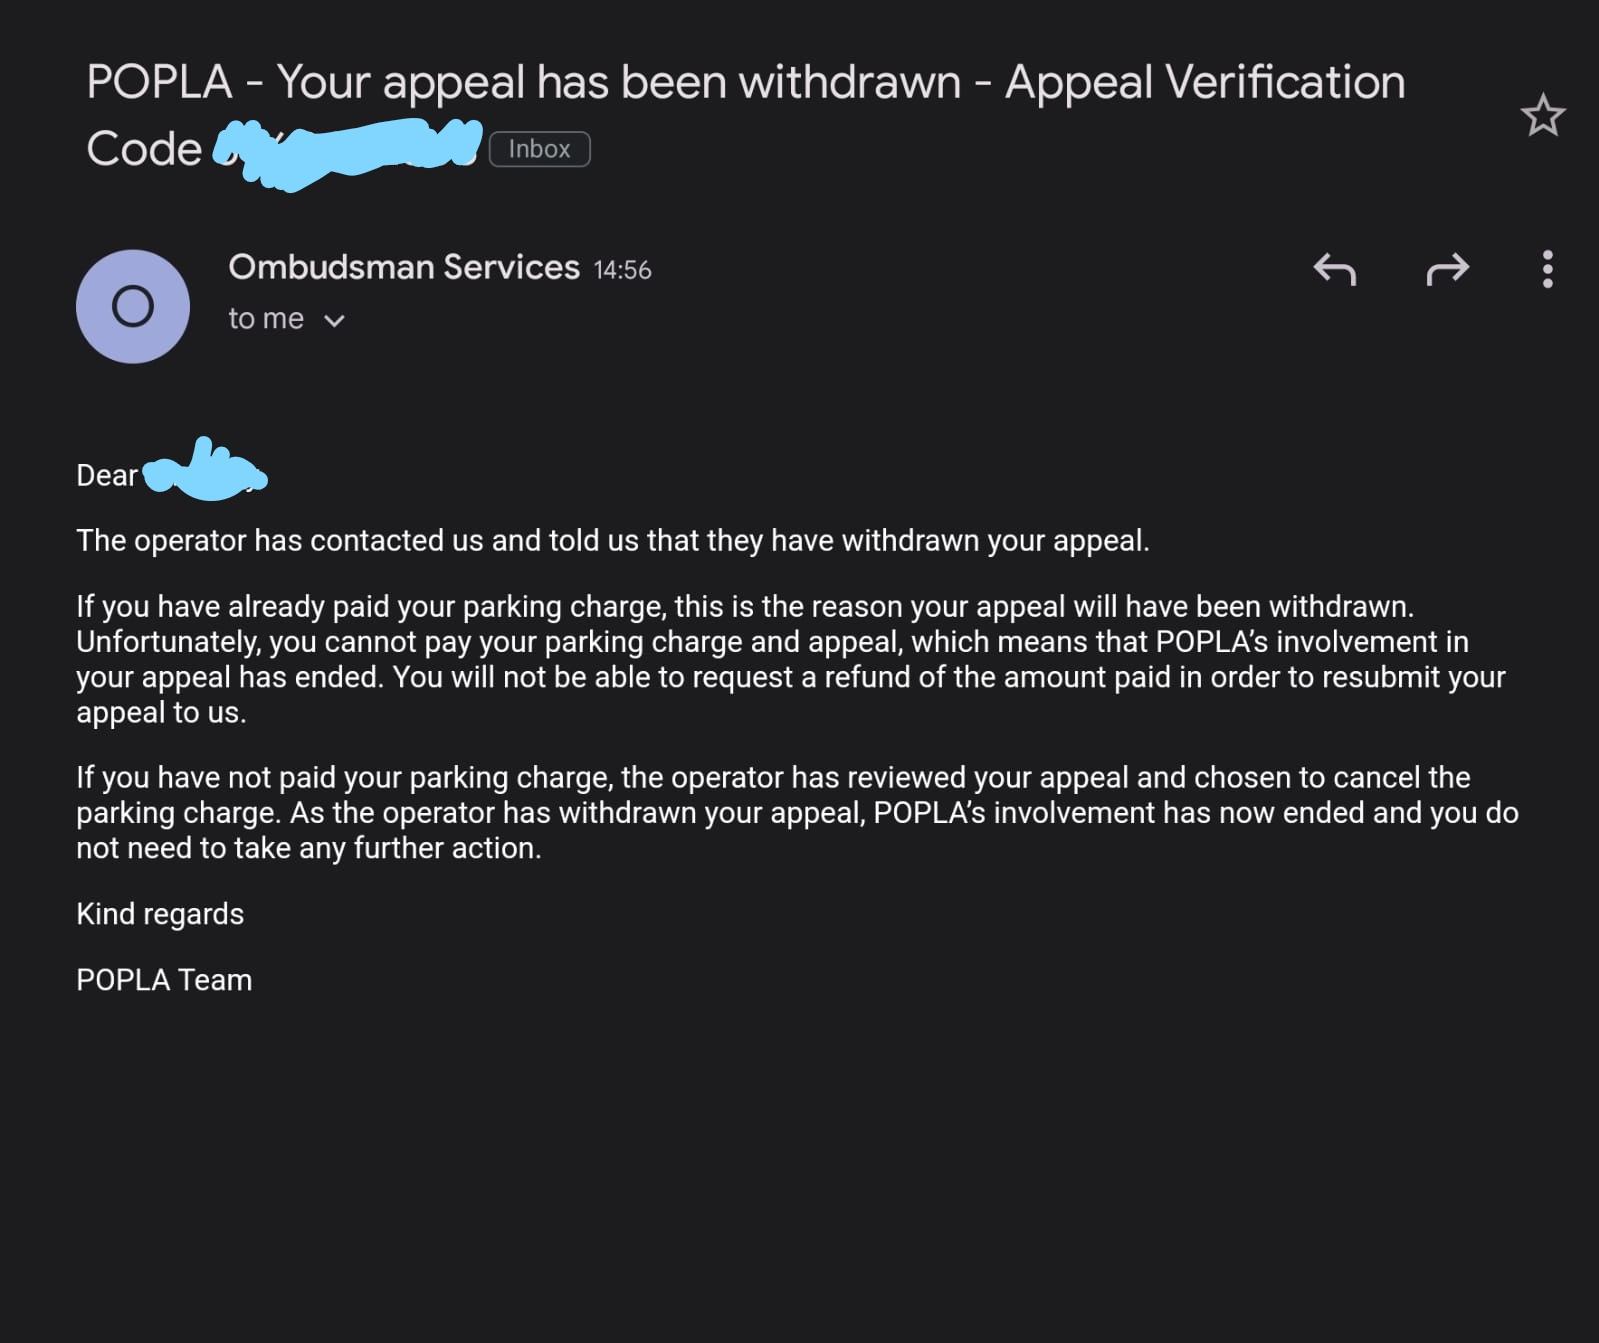This screenshot has width=1599, height=1343.
Task: Click the "Kind regards" sign-off
Action: [x=160, y=914]
